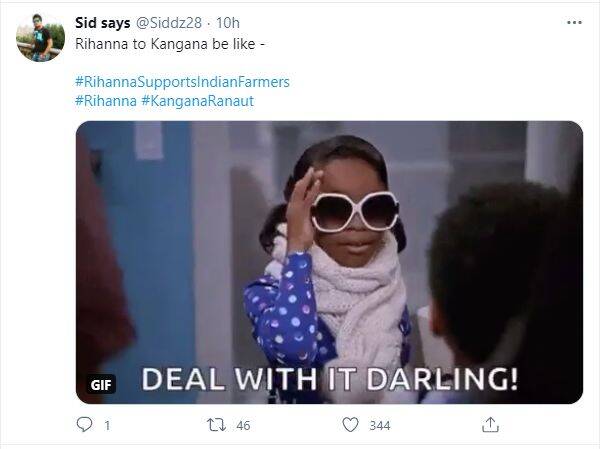Like the tweet with heart icon
603x449 pixels.
coord(350,425)
